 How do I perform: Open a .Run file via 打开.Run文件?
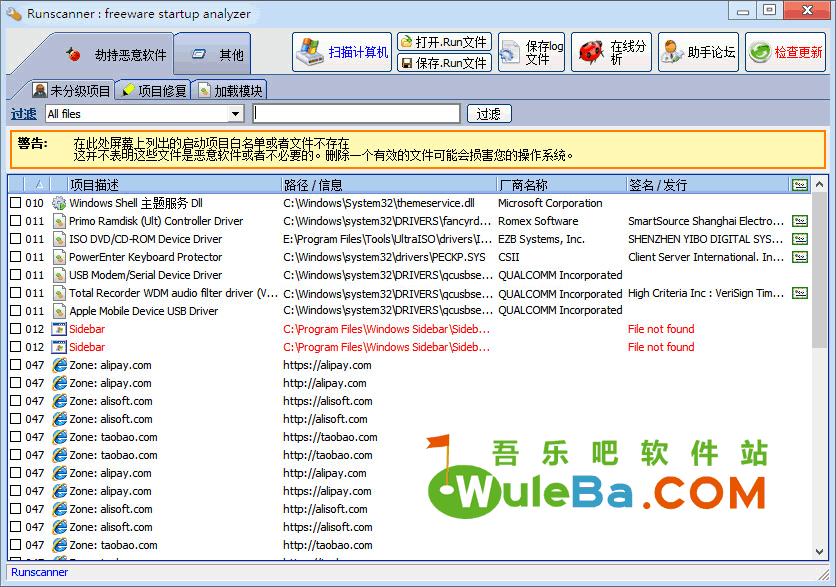click(x=444, y=42)
